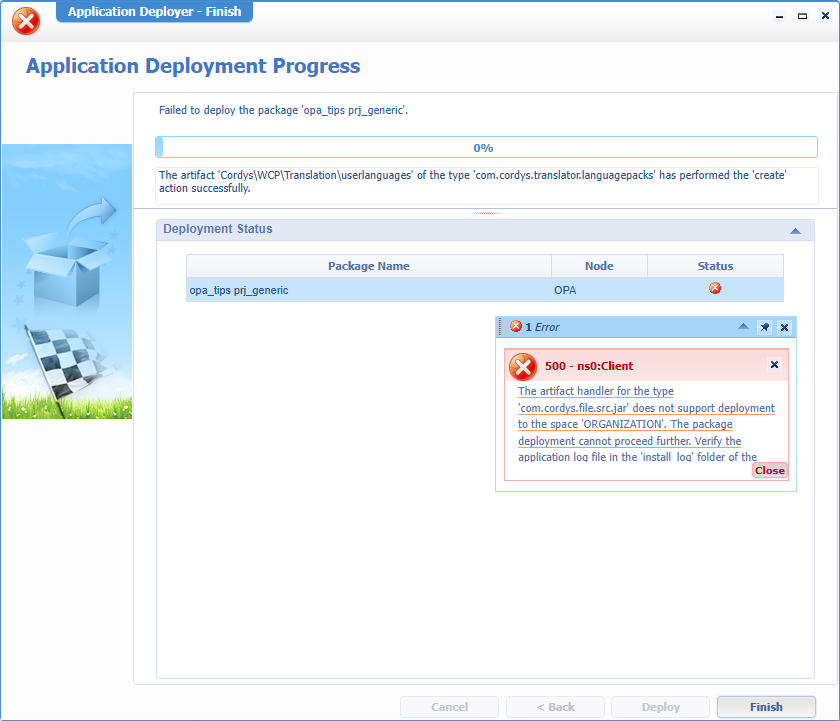Minimize the Application Deployer window
This screenshot has width=840, height=721.
[781, 17]
